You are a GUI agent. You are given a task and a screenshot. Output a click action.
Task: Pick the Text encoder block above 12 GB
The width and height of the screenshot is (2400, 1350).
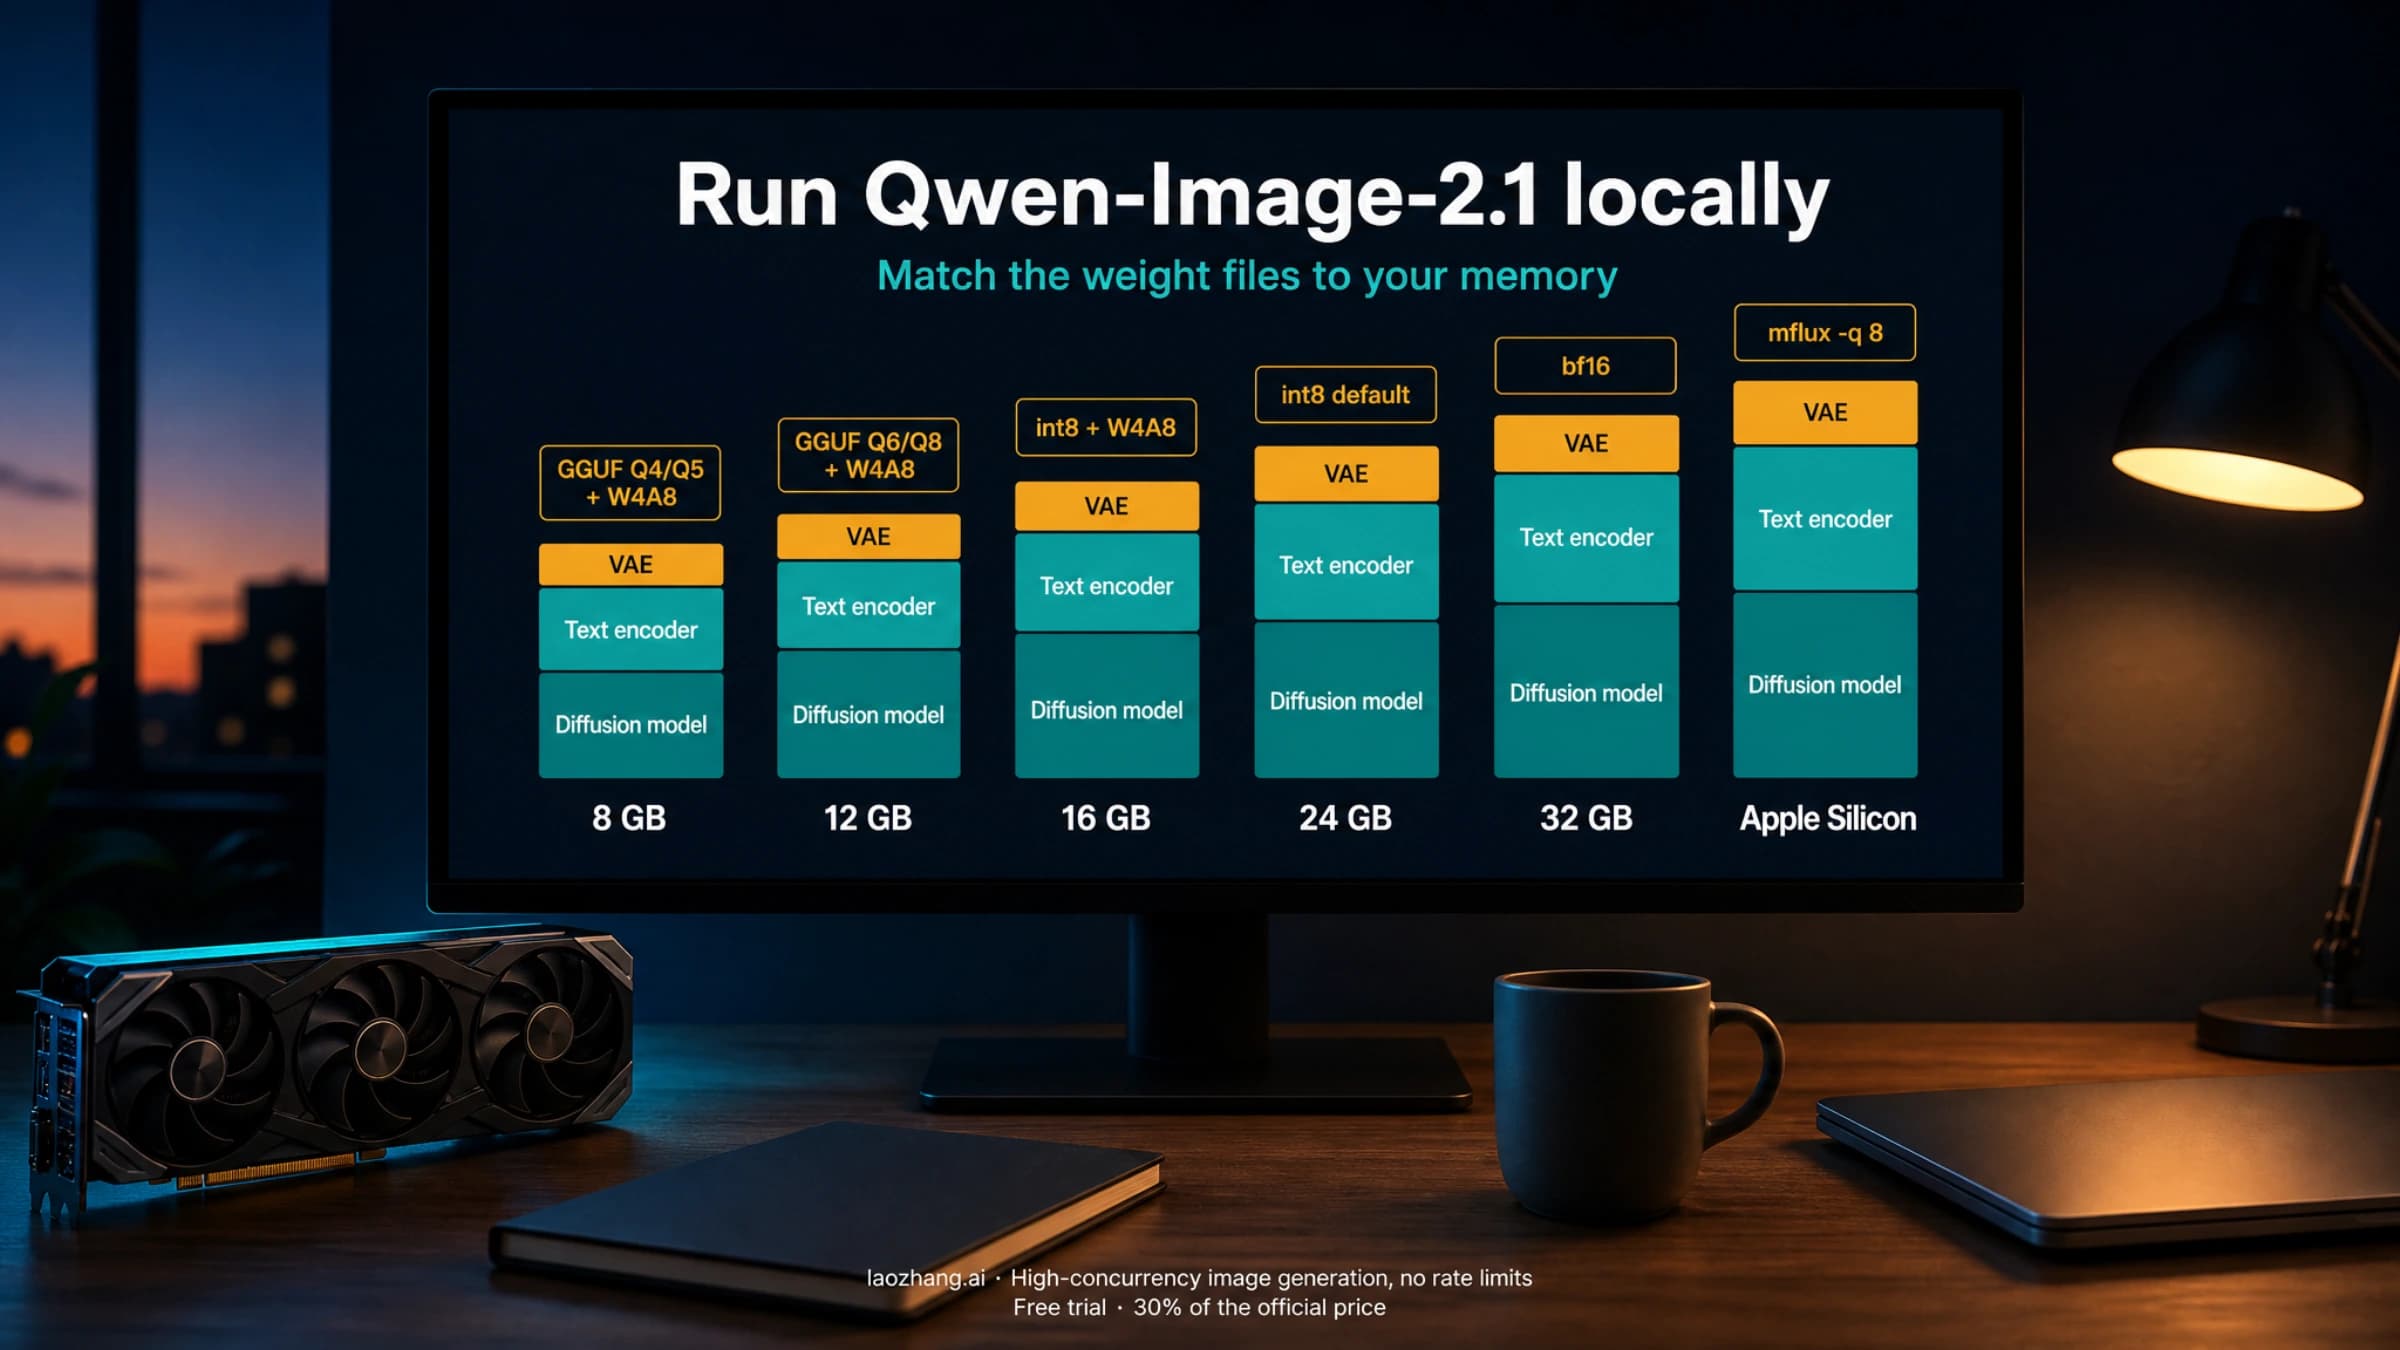(x=869, y=606)
